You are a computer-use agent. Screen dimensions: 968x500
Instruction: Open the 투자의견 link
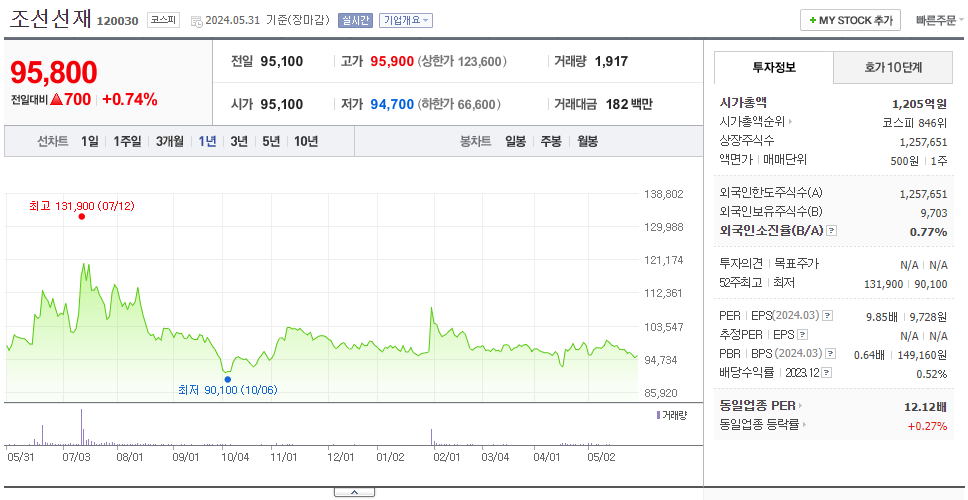tap(741, 264)
